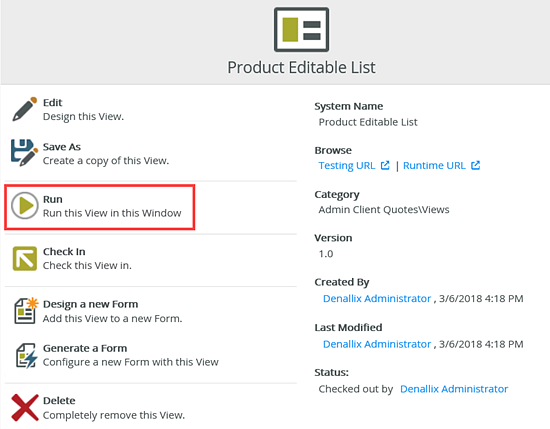The image size is (550, 429).
Task: Choose 'Add this View to a new Form'
Action: [113, 319]
